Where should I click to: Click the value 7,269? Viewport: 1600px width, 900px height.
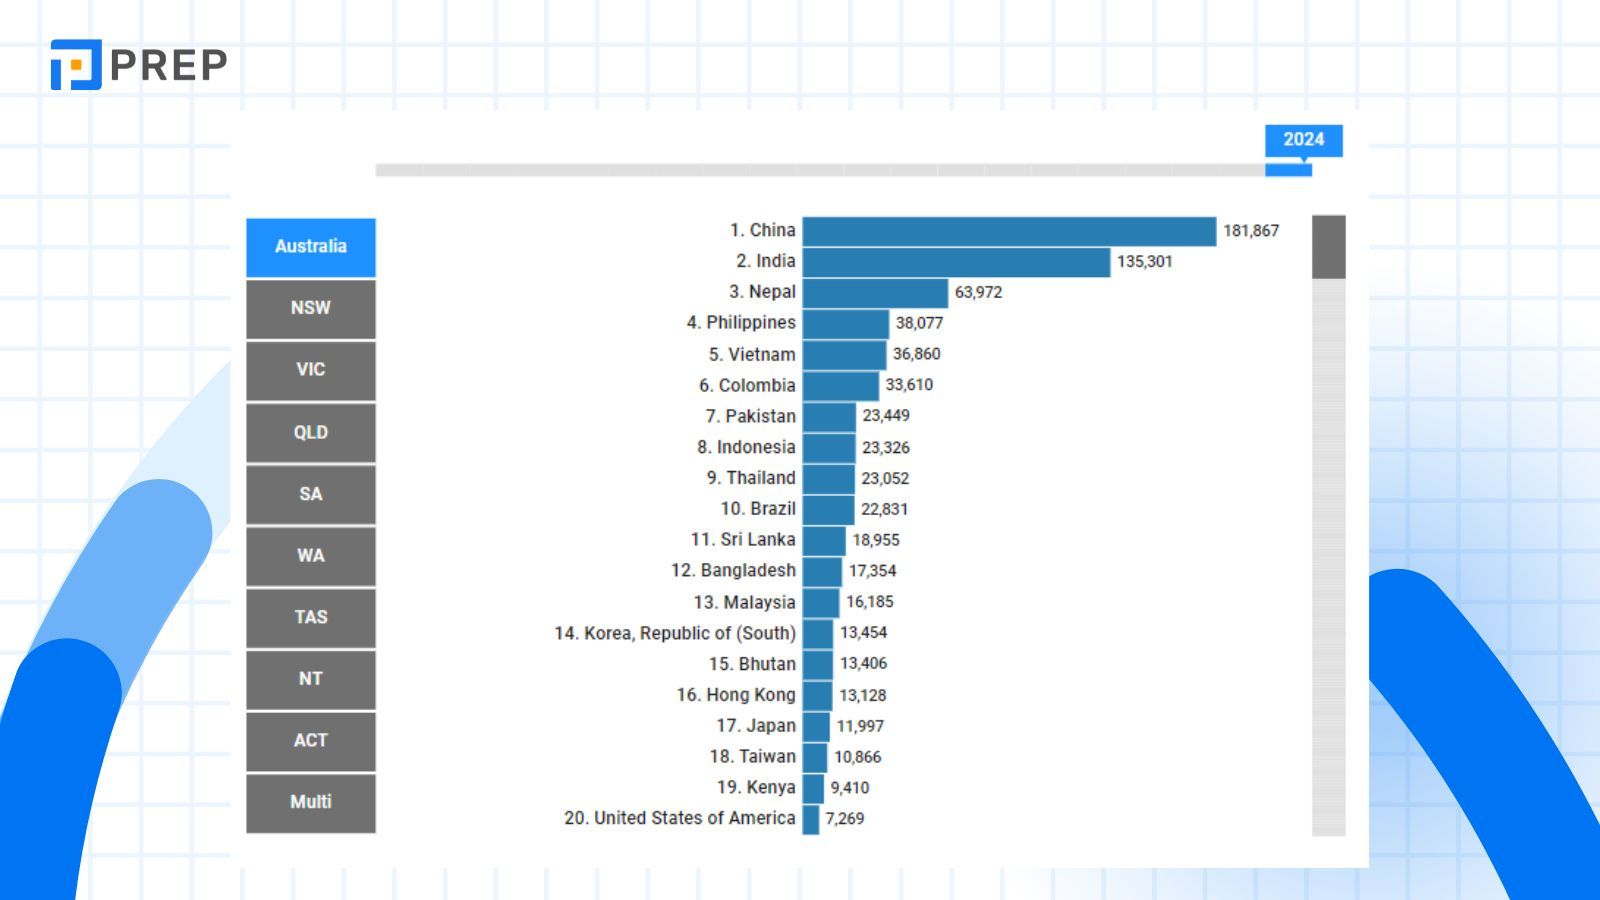[845, 819]
